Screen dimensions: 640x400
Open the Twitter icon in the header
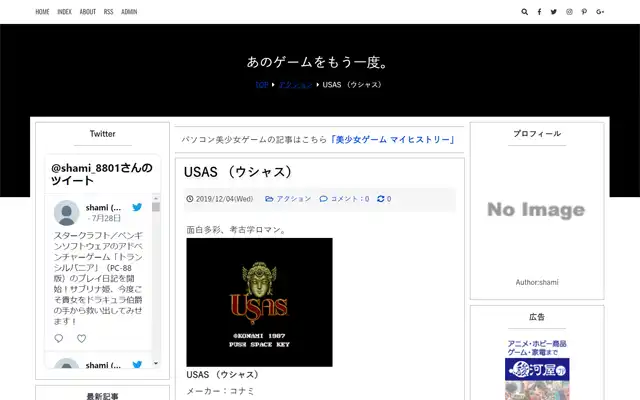(x=553, y=12)
